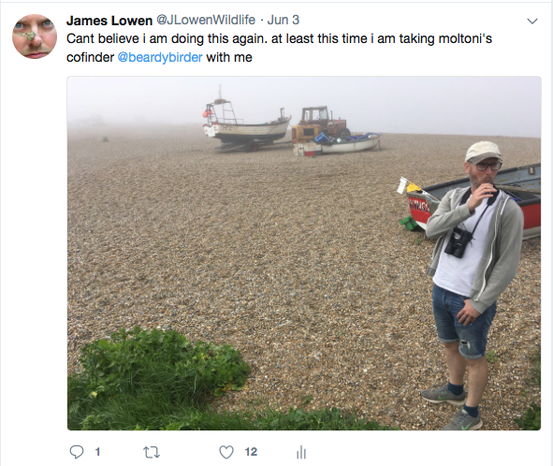
Task: Click the like count of 12
Action: tap(251, 452)
